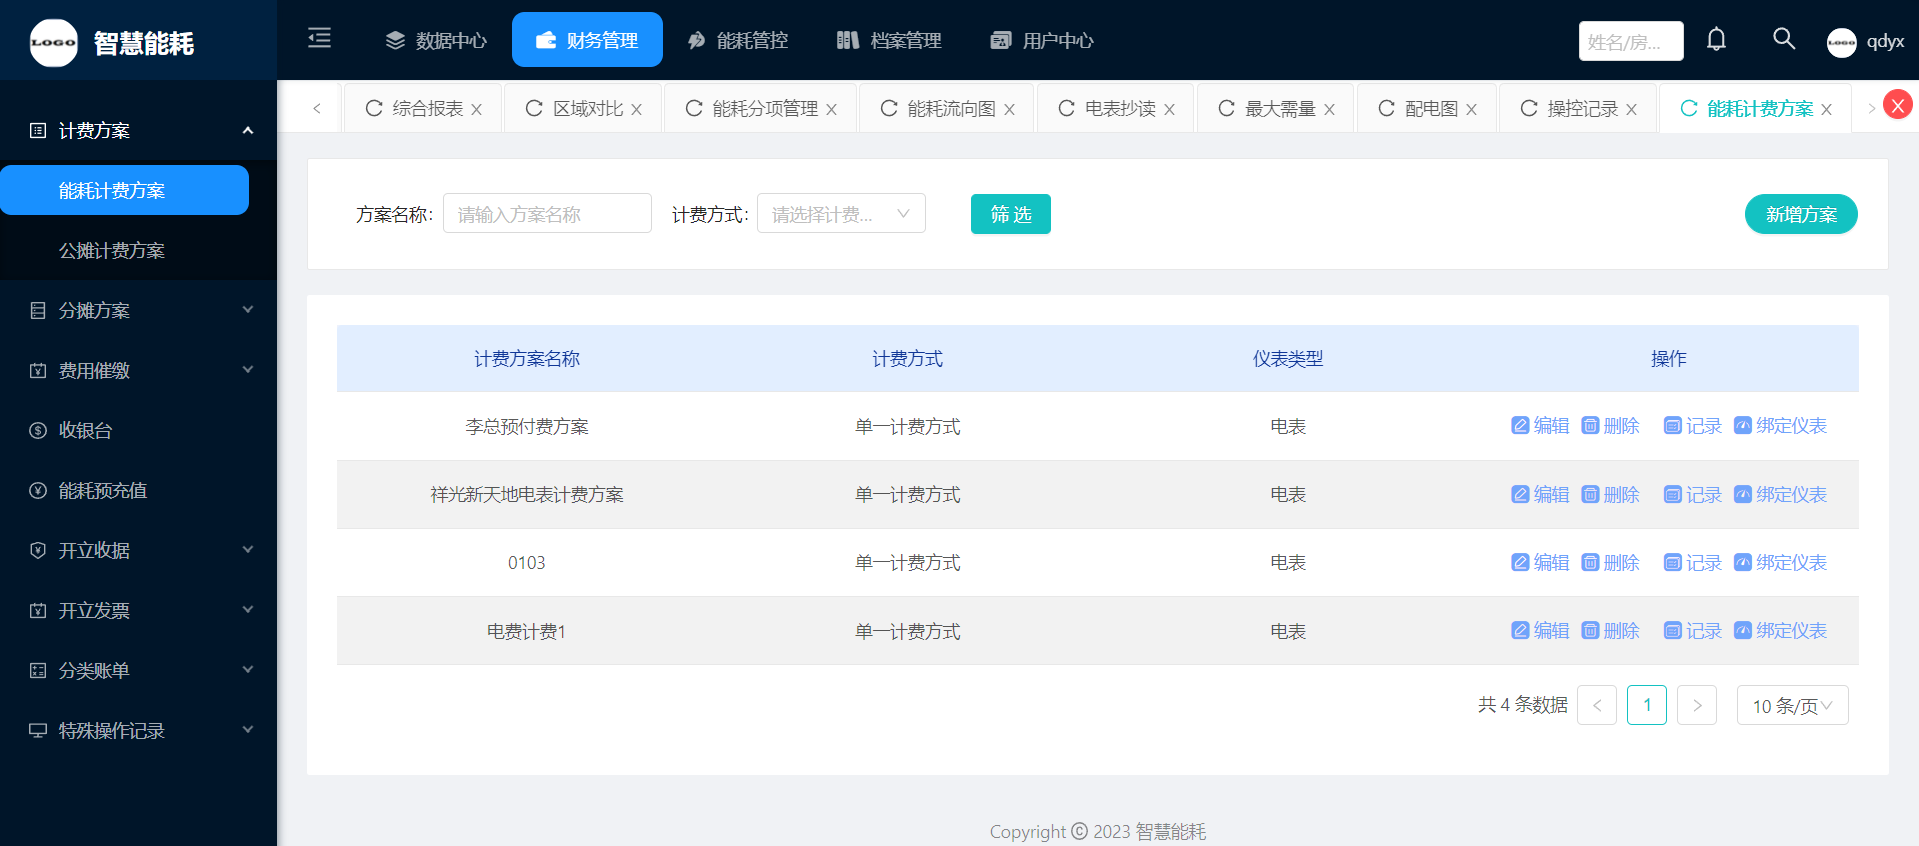Click the 新增方案 button
This screenshot has height=846, width=1919.
pos(1800,214)
